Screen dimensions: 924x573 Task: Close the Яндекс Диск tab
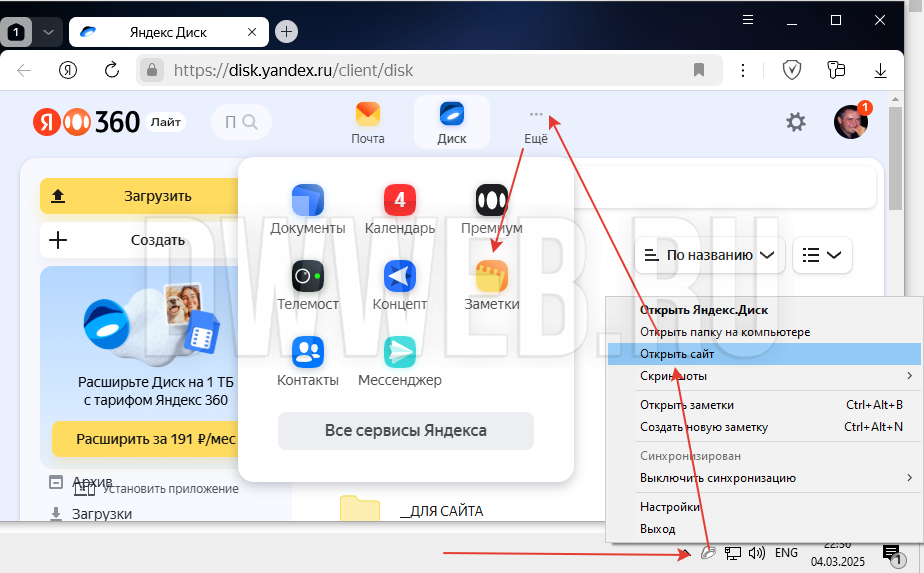tap(252, 32)
